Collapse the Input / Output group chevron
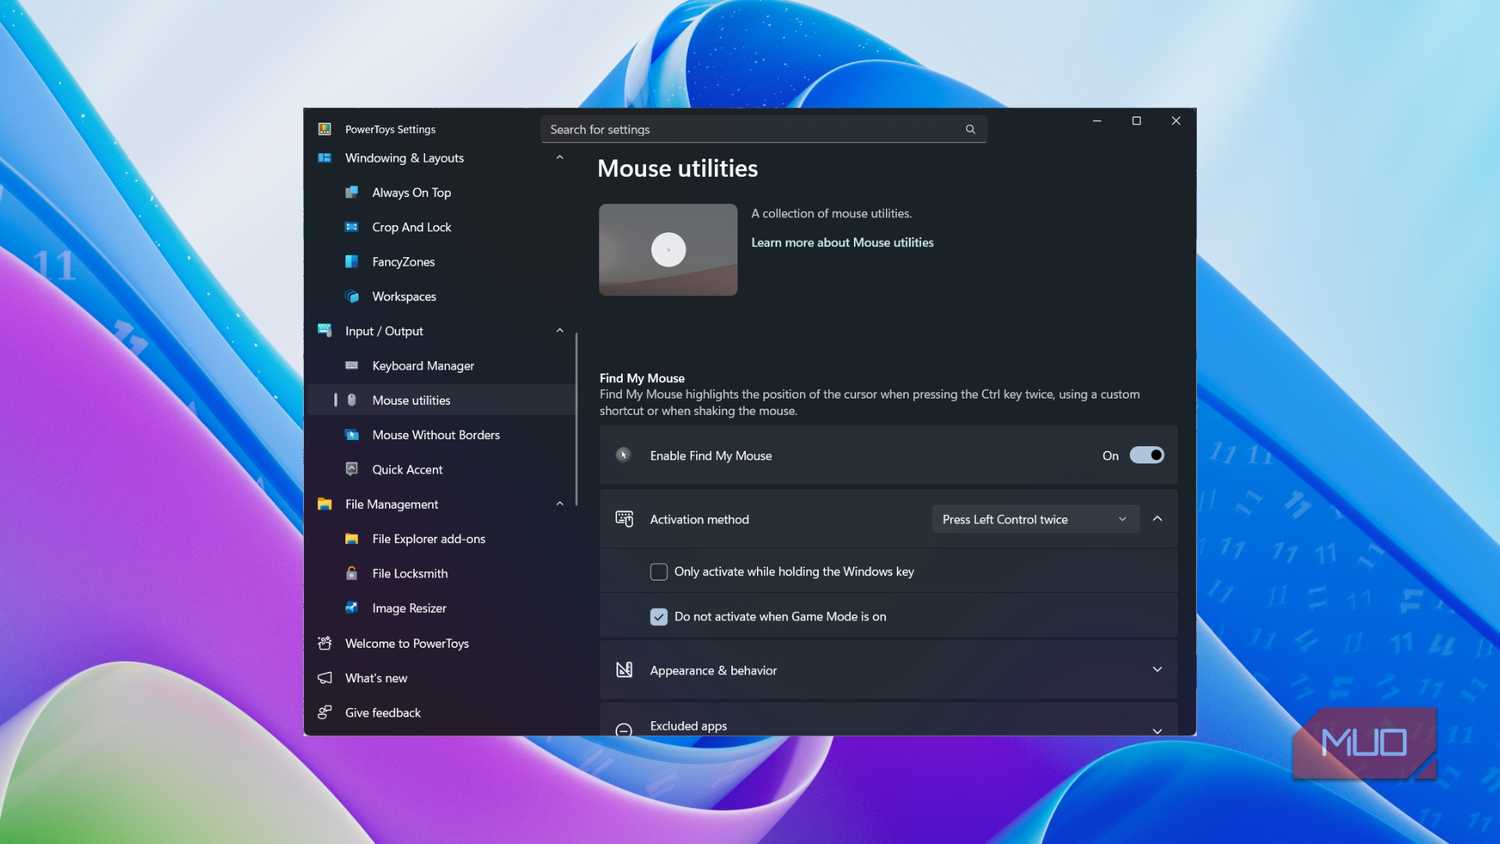The height and width of the screenshot is (844, 1500). coord(560,331)
